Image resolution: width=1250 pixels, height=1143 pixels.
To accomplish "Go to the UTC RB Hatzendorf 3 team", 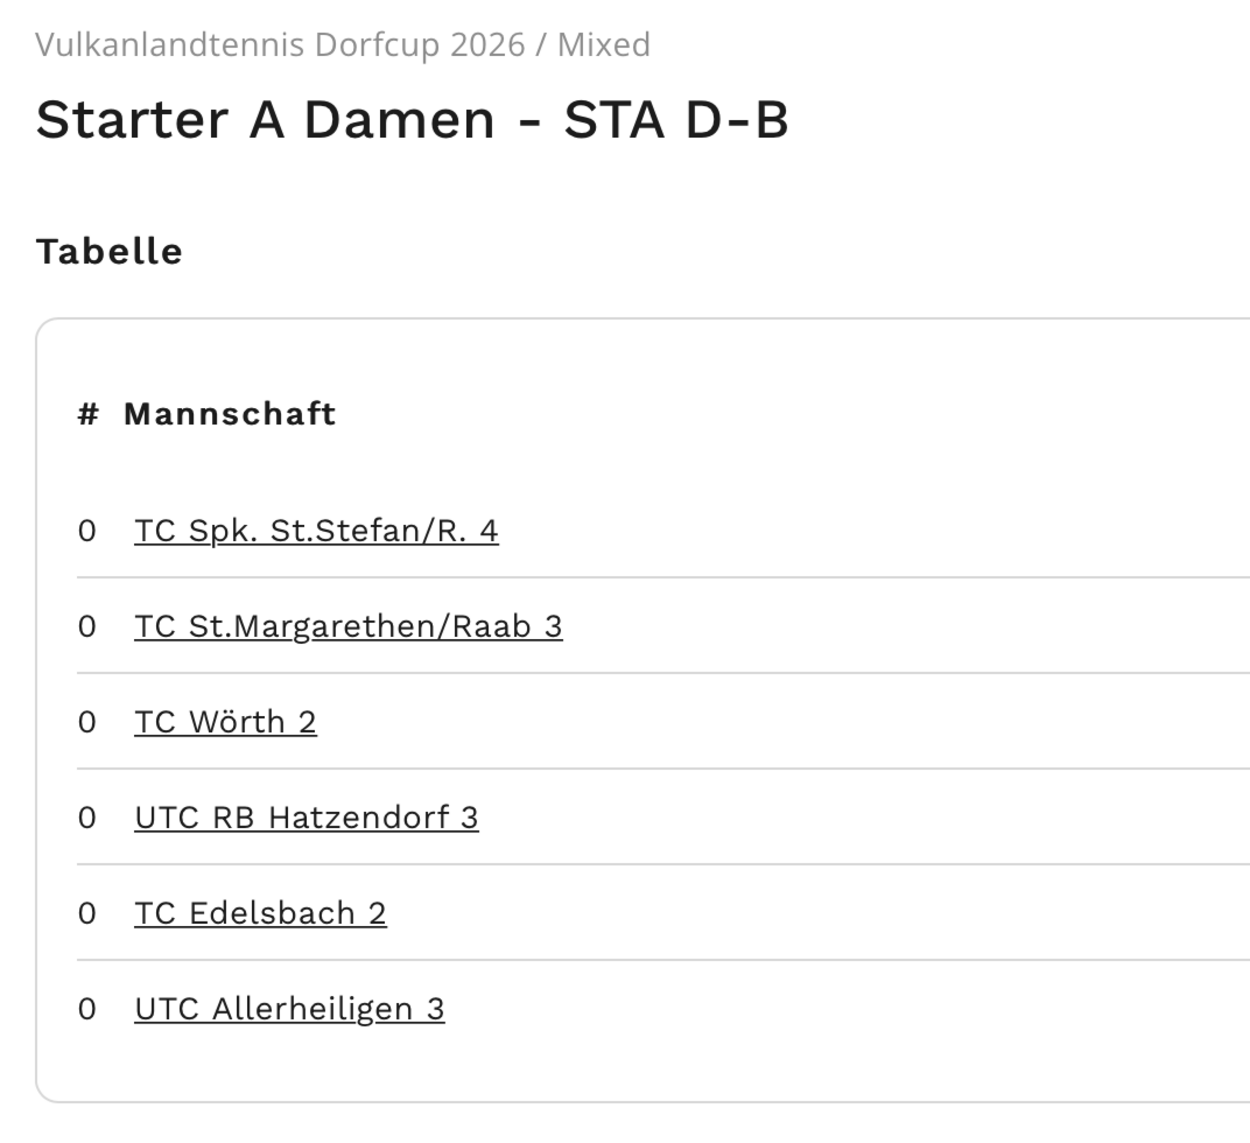I will coord(306,818).
